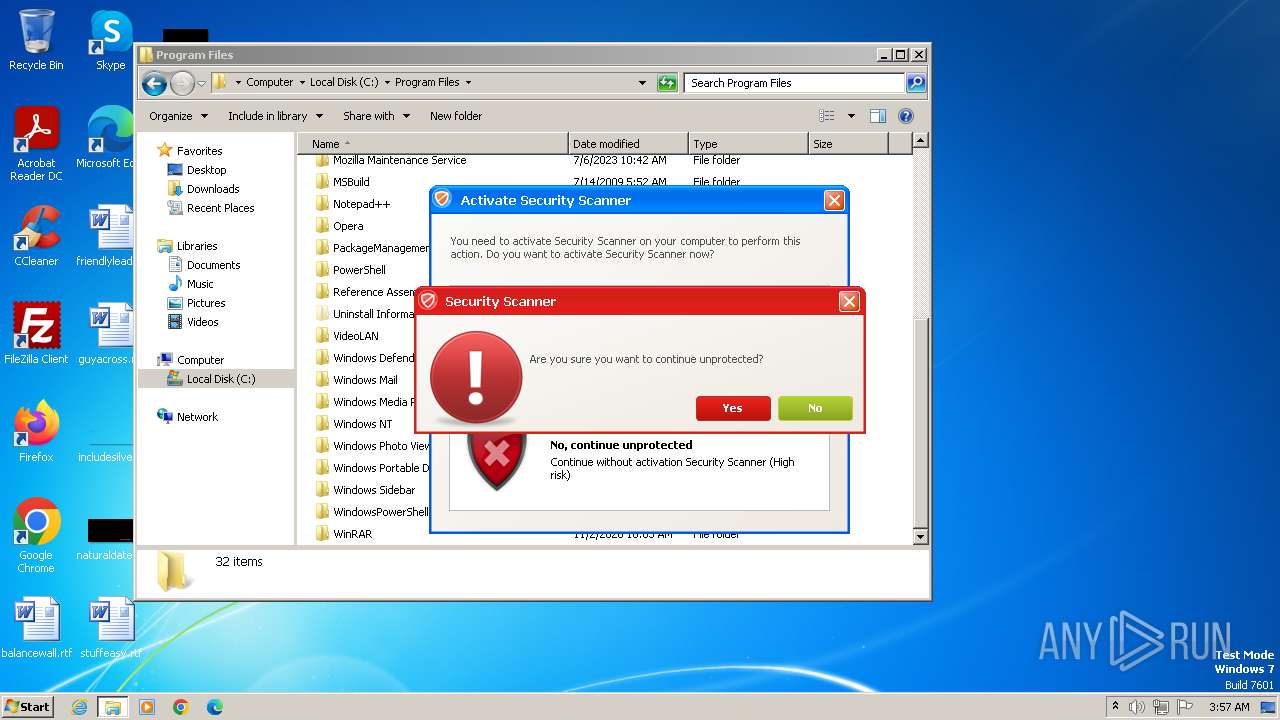Select the MSBuild folder
The image size is (1280, 720).
point(351,182)
